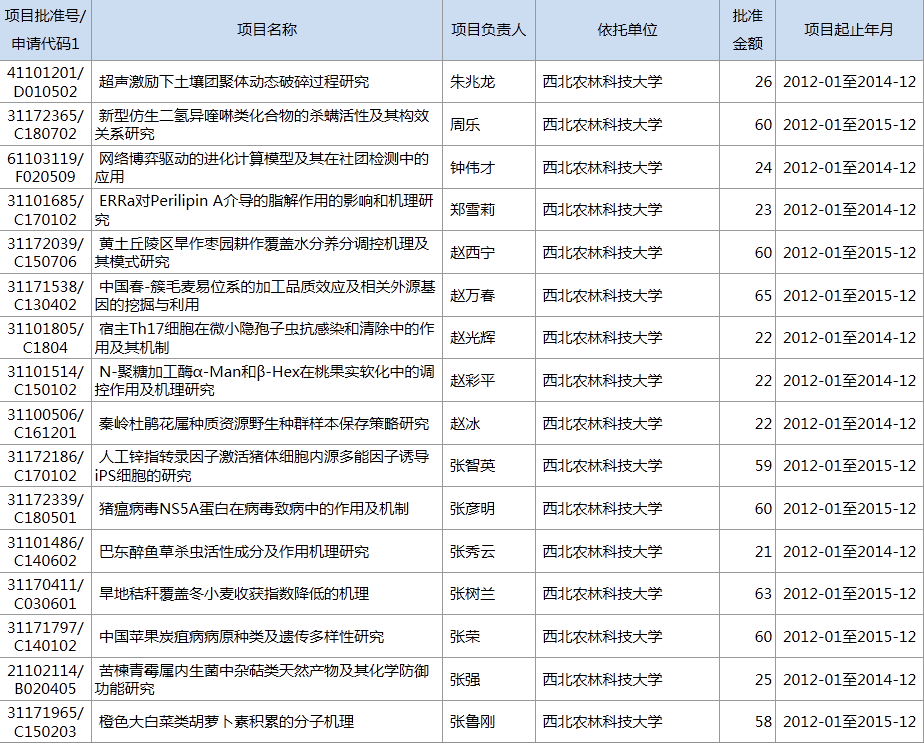The height and width of the screenshot is (744, 924).
Task: Select project number 31172339/C180501
Action: pyautogui.click(x=45, y=509)
